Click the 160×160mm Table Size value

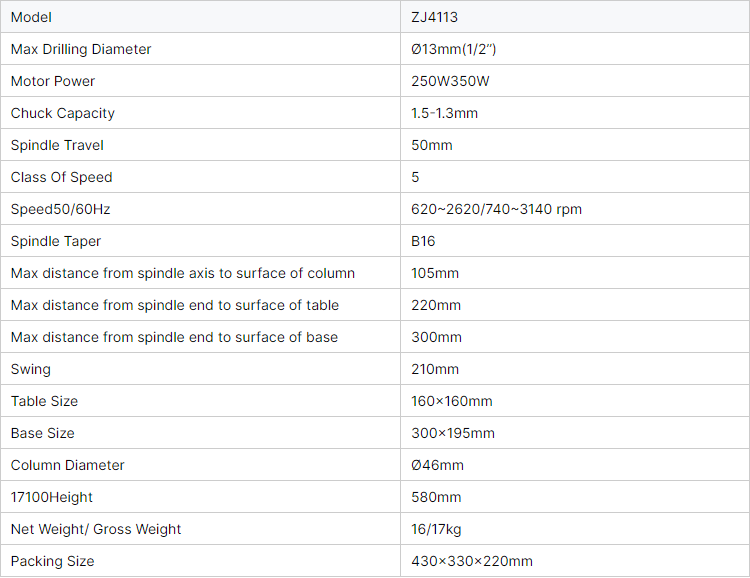click(452, 401)
